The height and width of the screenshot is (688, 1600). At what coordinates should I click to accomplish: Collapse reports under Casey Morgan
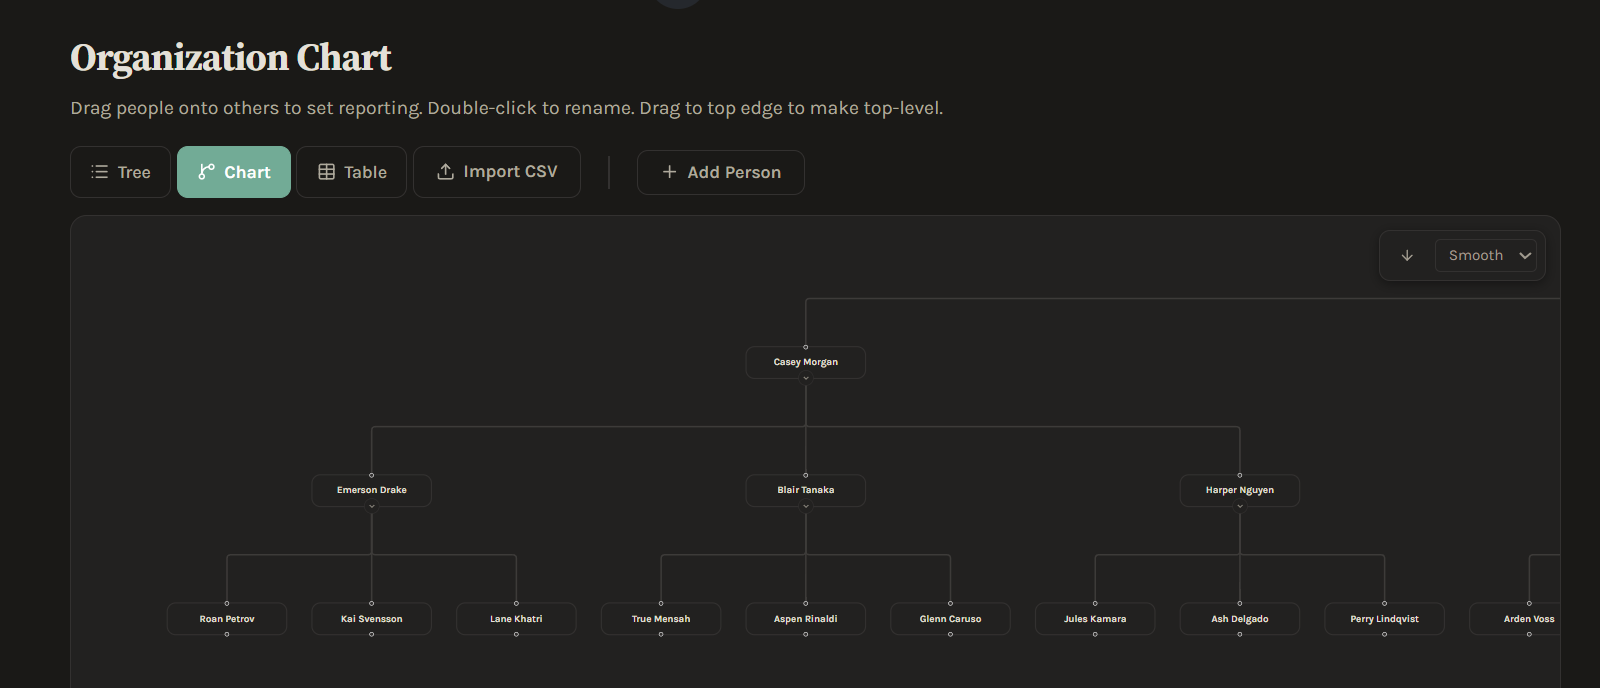click(806, 378)
